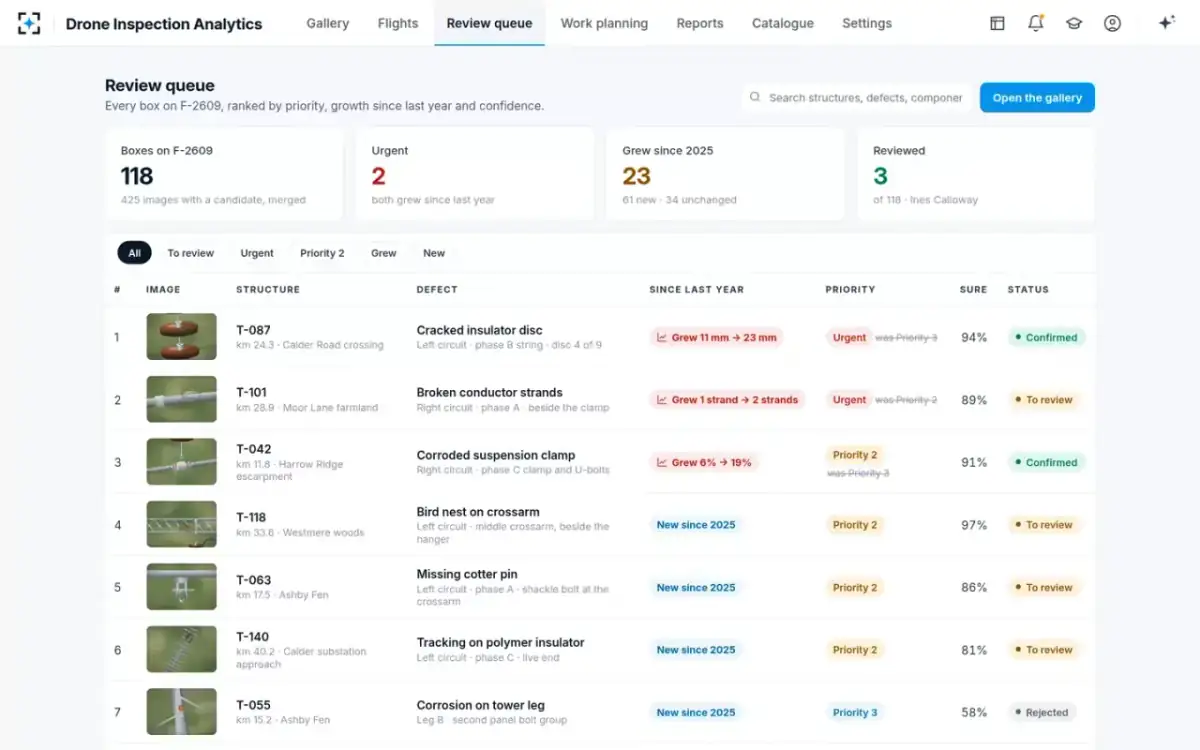Click the Grew 11 mm → 23 mm badge

pyautogui.click(x=716, y=337)
